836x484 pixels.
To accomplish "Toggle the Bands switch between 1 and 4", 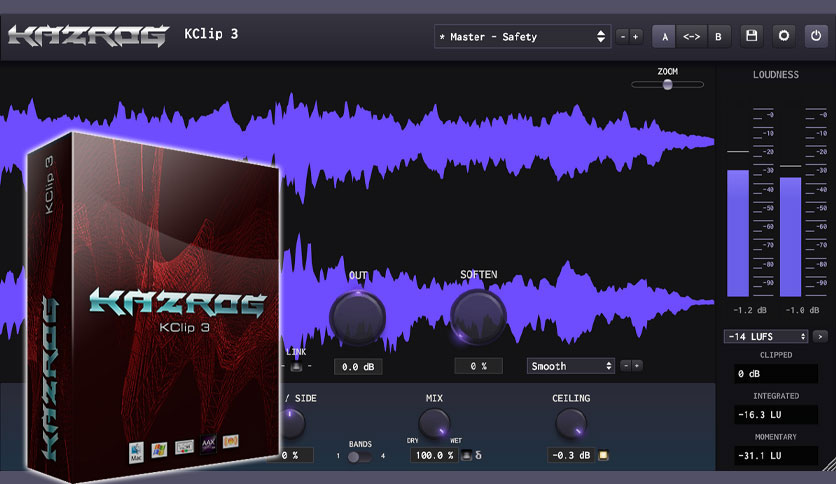I will (x=359, y=456).
